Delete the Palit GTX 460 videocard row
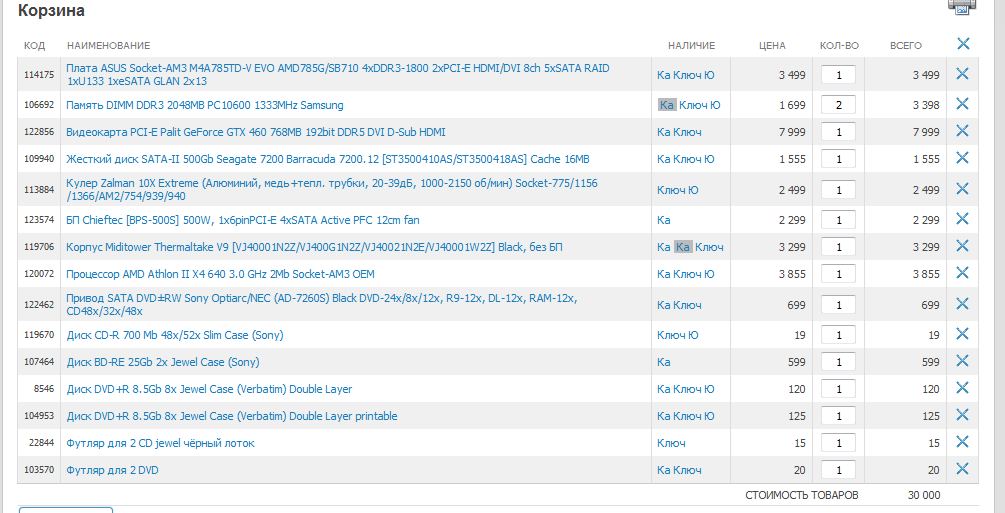Image resolution: width=1005 pixels, height=513 pixels. tap(962, 131)
